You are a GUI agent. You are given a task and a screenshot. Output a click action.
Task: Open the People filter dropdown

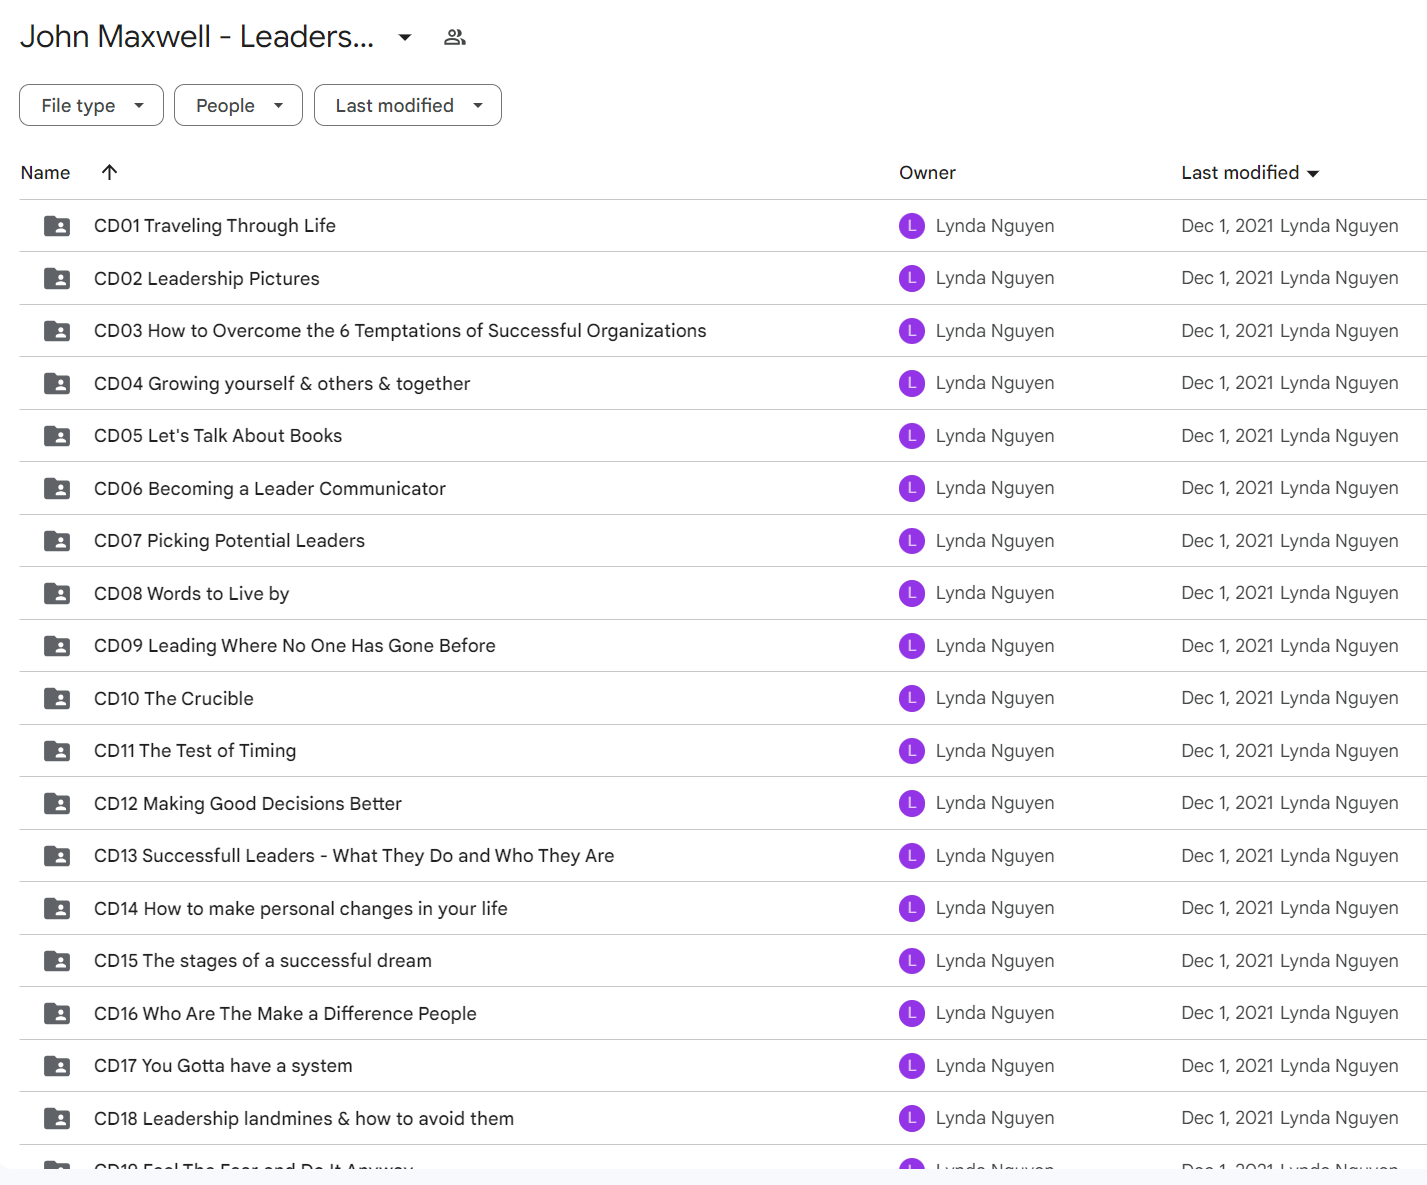point(238,105)
